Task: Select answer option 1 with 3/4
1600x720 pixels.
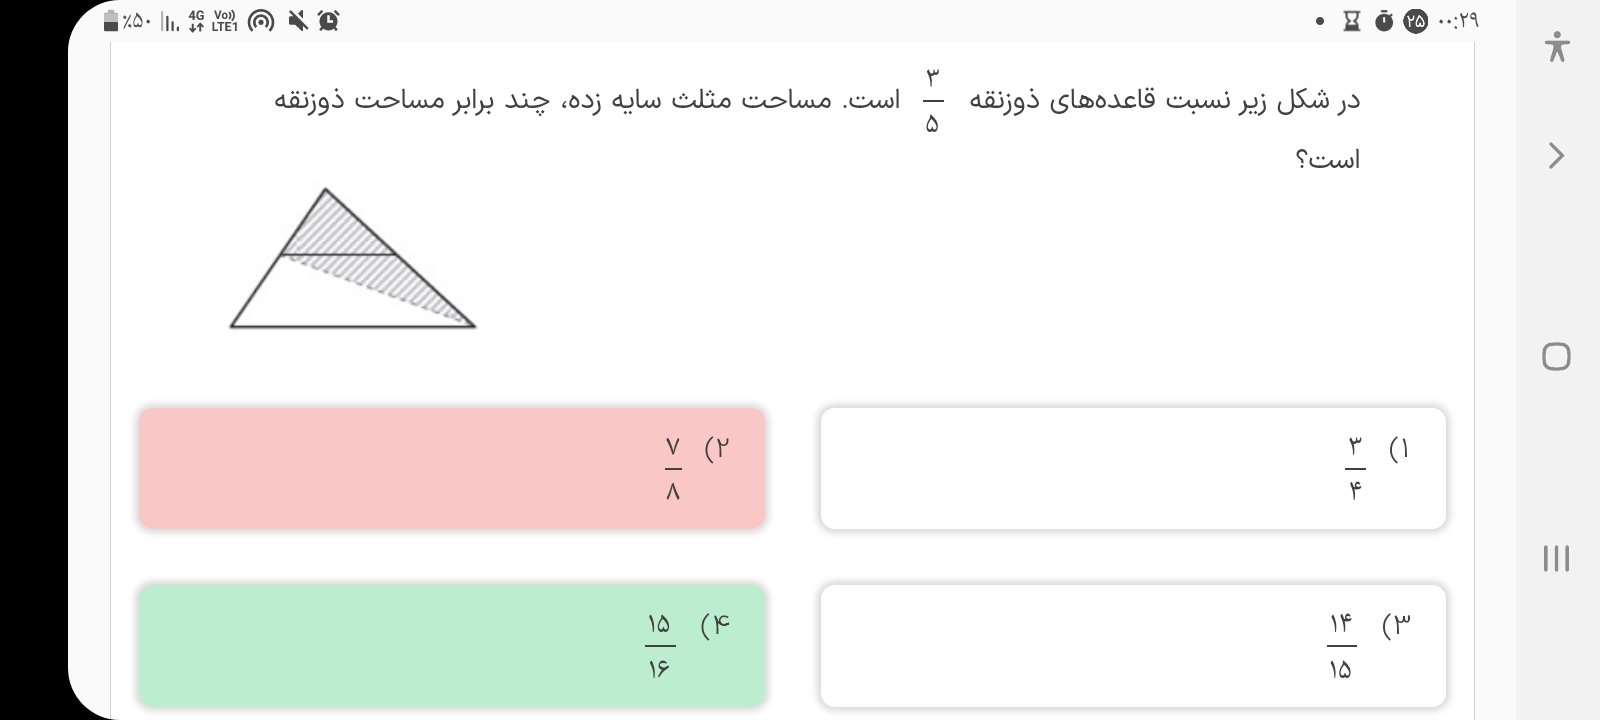Action: click(x=1133, y=468)
